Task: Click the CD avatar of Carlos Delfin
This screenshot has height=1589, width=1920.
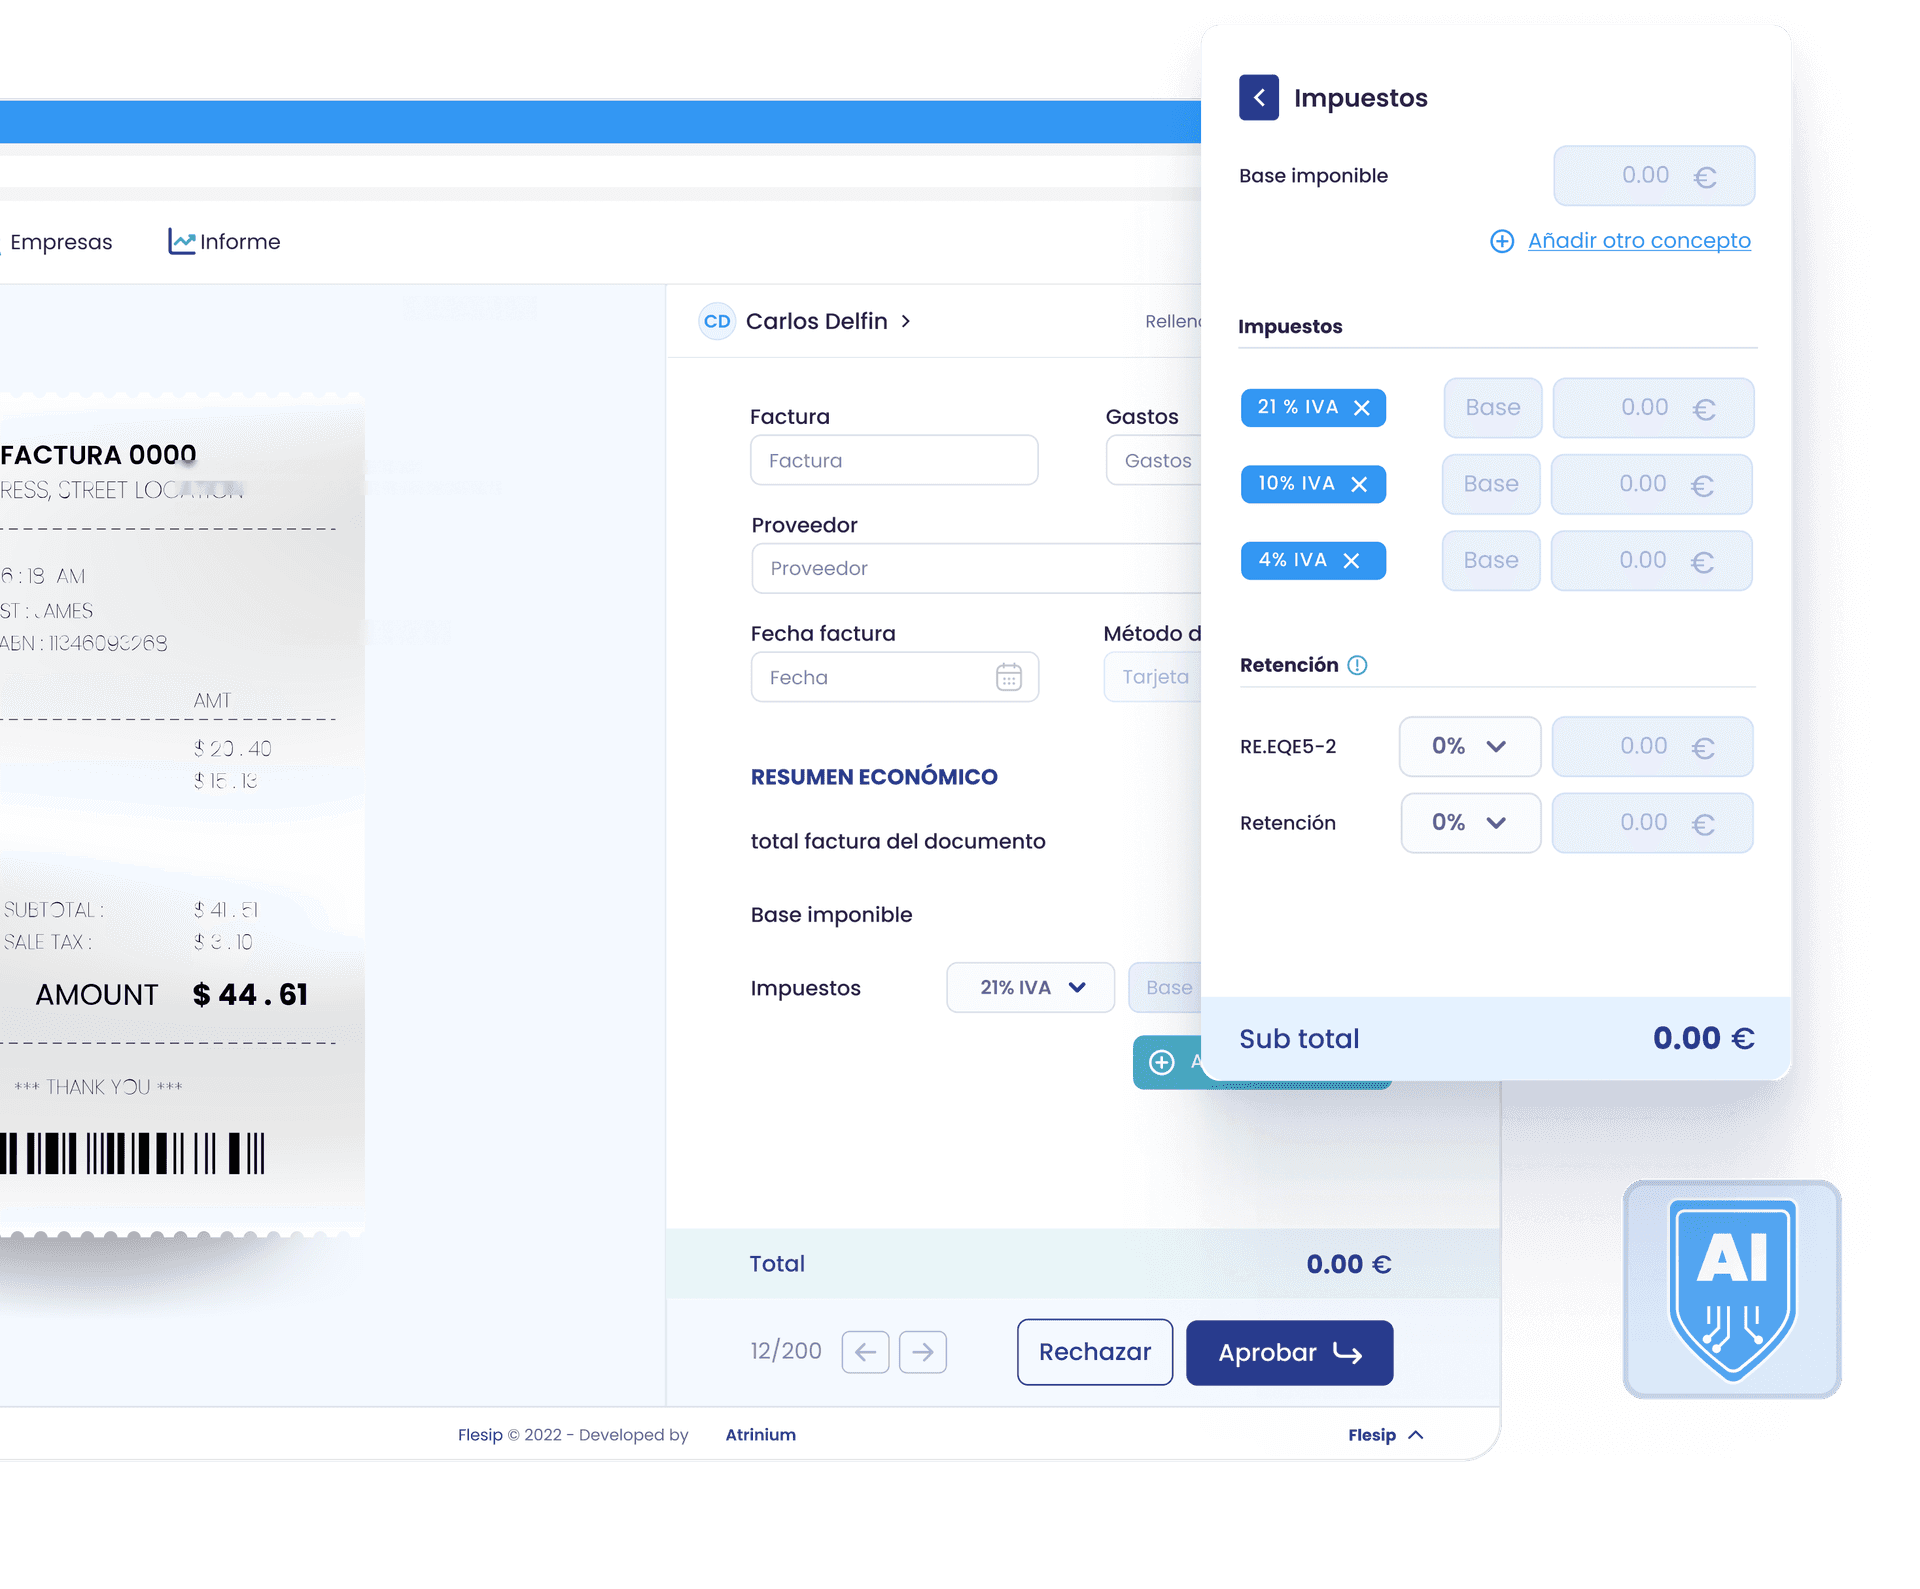Action: pyautogui.click(x=717, y=321)
